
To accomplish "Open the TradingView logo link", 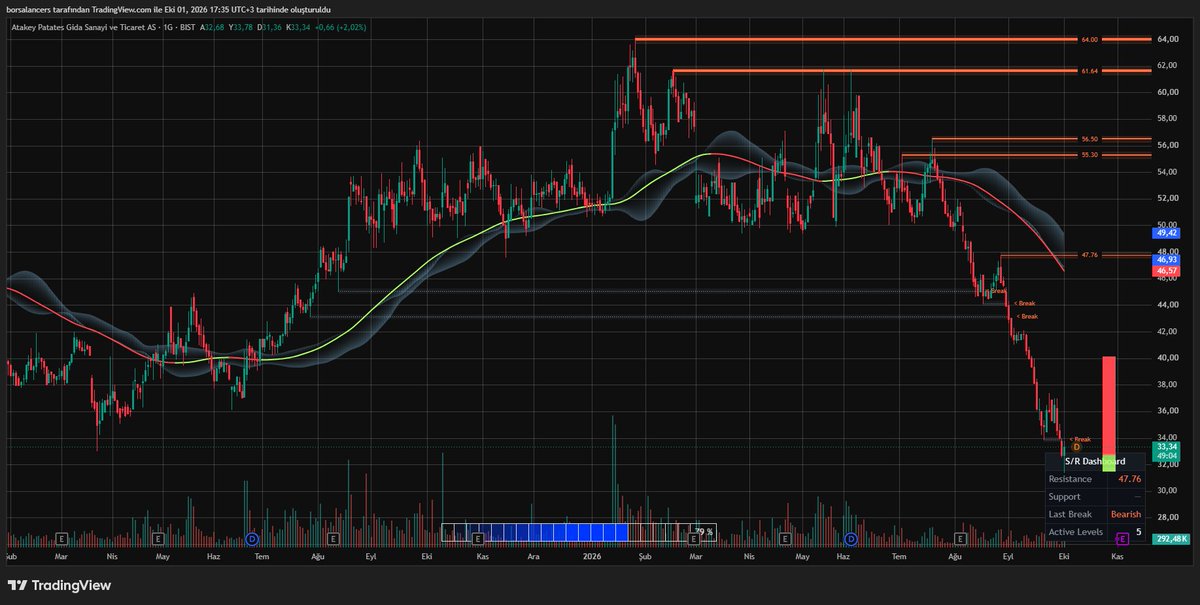I will point(59,585).
